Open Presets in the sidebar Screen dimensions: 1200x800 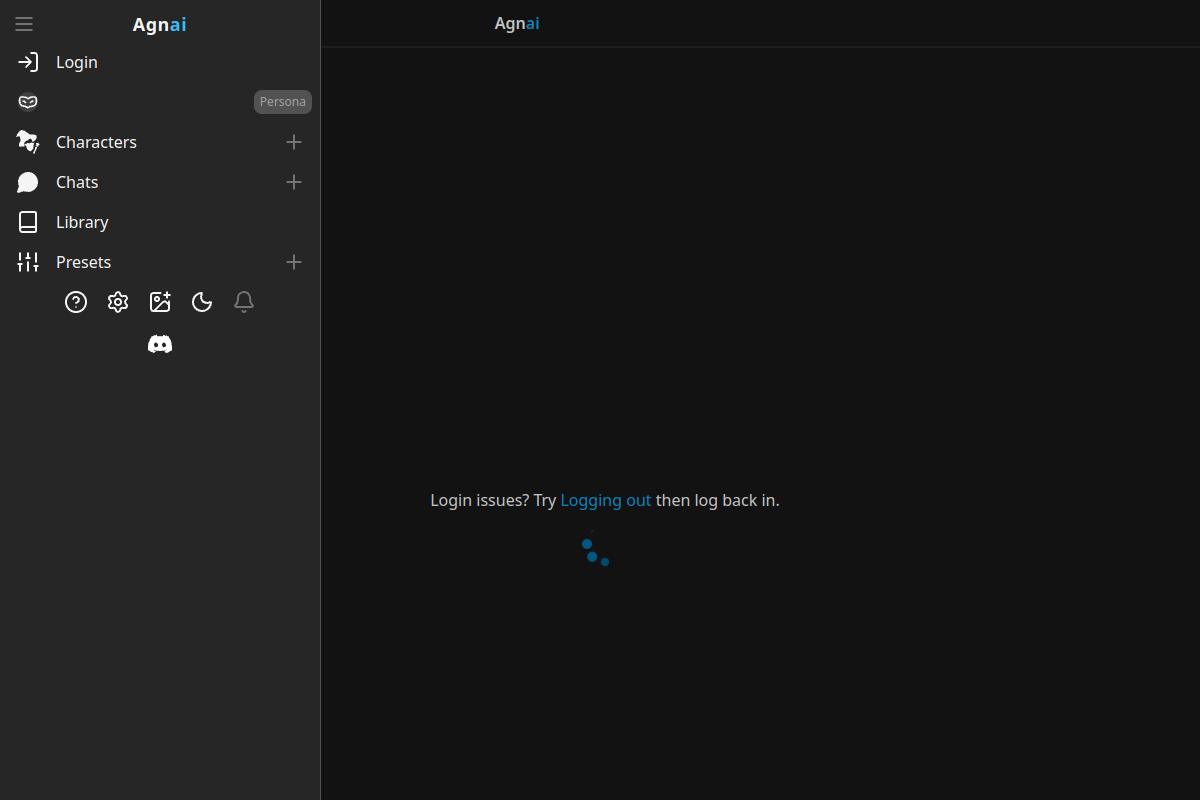[x=83, y=262]
